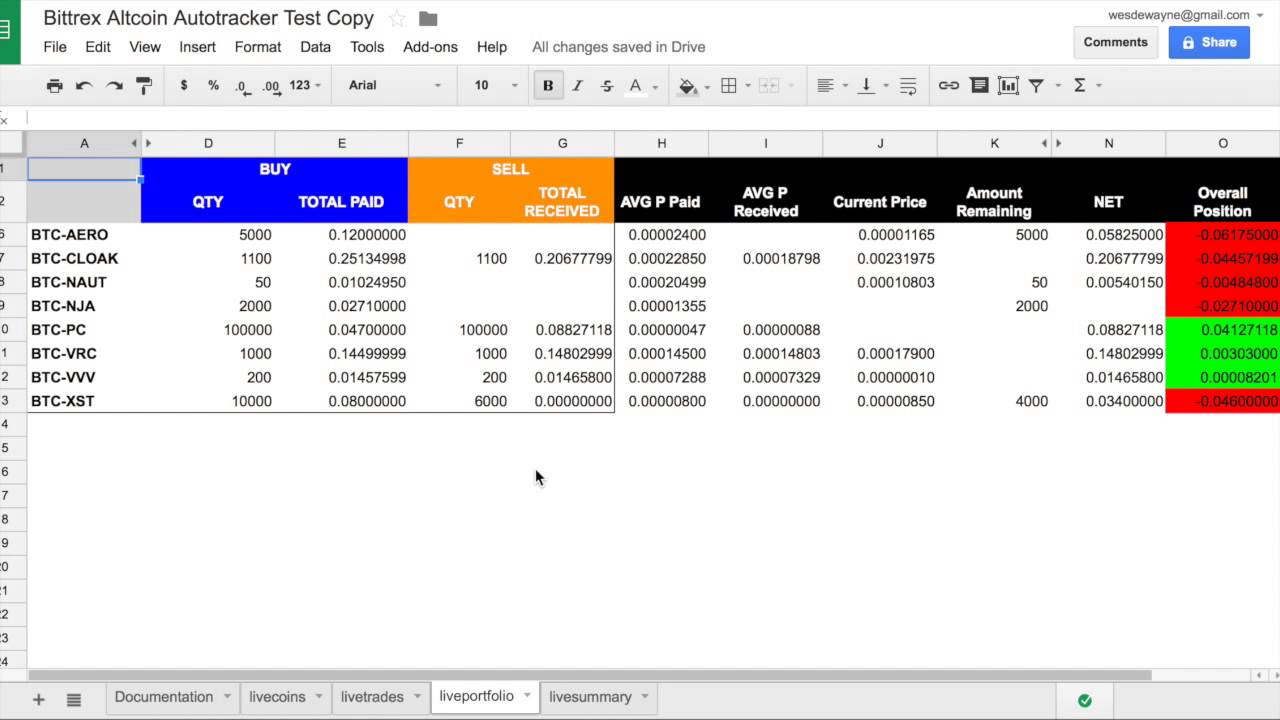This screenshot has height=720, width=1280.
Task: Click the merge cells icon
Action: pyautogui.click(x=769, y=86)
